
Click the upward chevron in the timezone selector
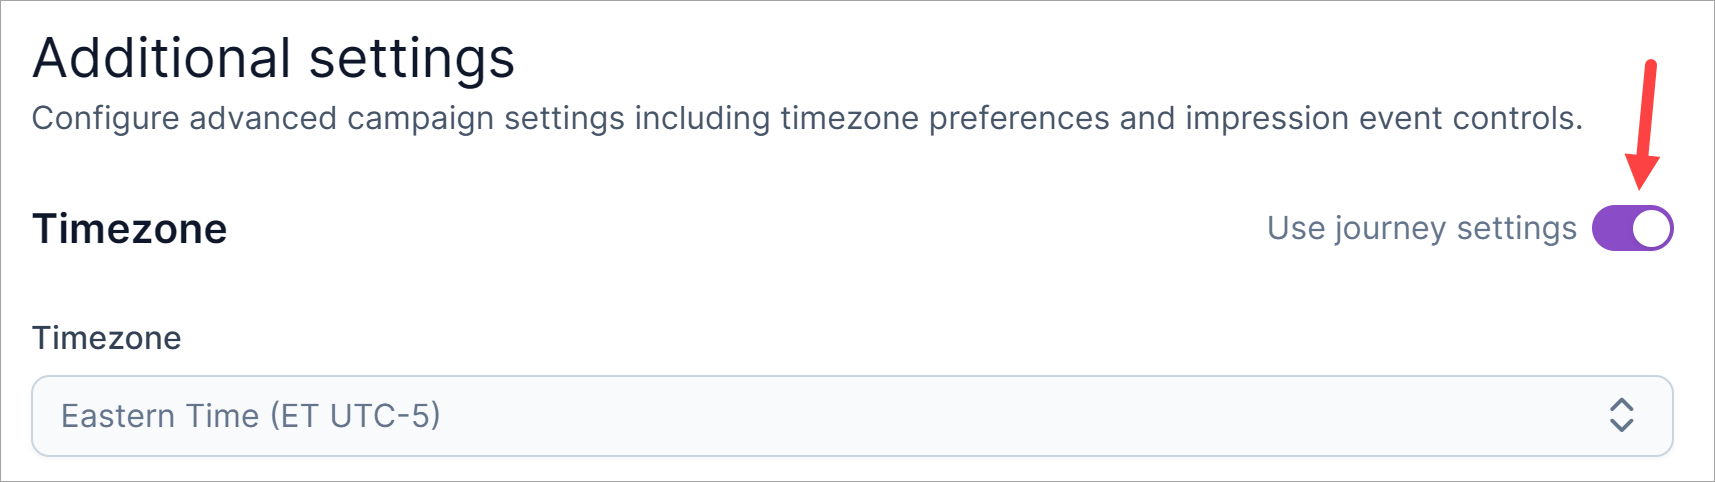1621,405
